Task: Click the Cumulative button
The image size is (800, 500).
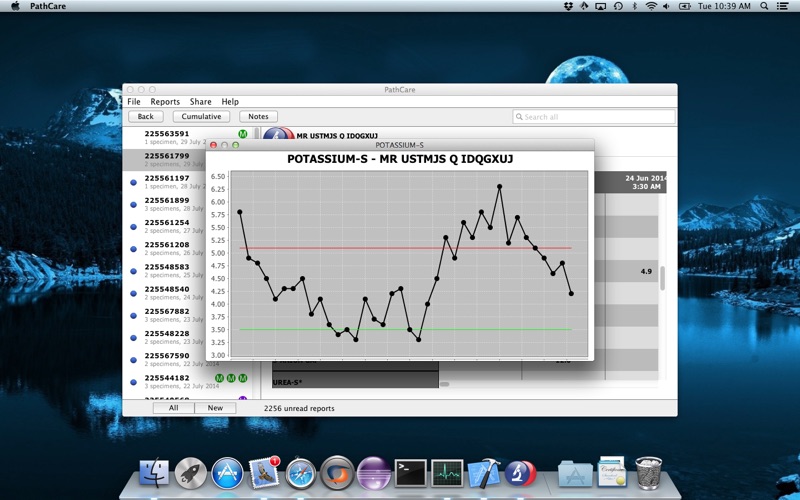Action: click(x=201, y=116)
